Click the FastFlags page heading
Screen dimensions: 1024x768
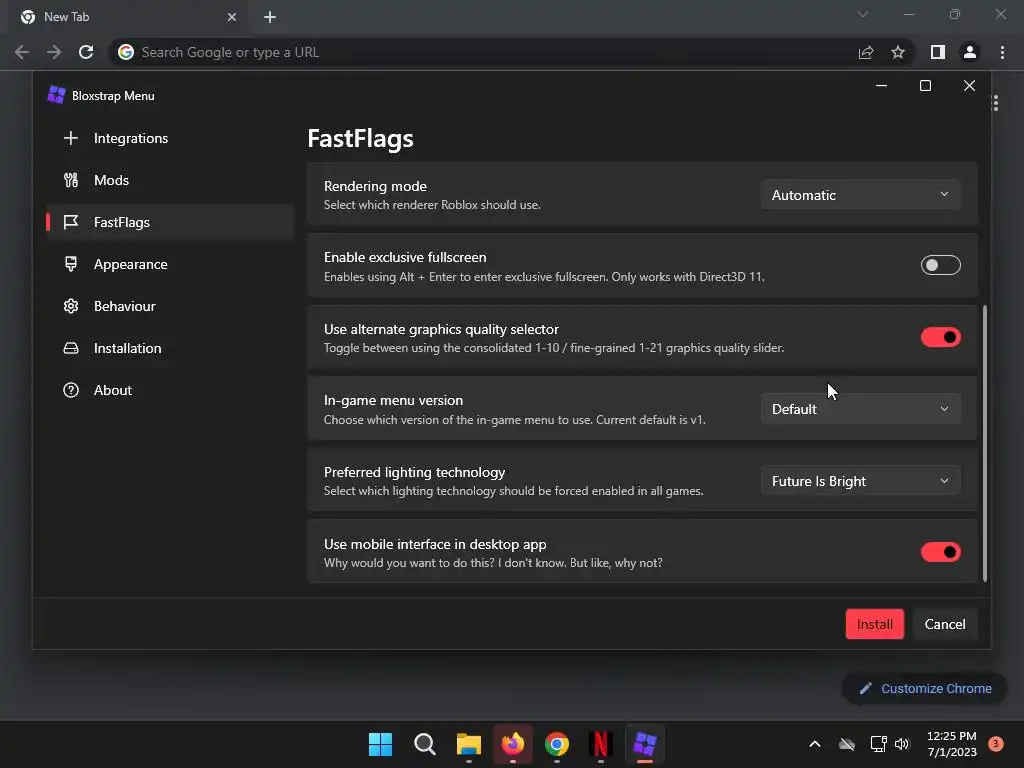point(360,138)
